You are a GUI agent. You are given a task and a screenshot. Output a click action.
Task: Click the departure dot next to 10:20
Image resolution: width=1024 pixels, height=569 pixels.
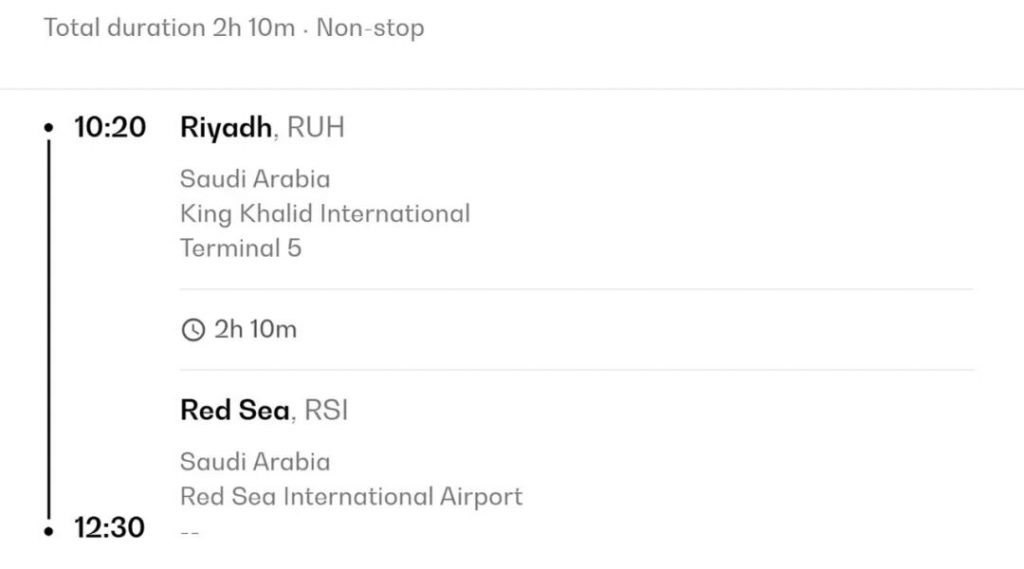point(48,128)
